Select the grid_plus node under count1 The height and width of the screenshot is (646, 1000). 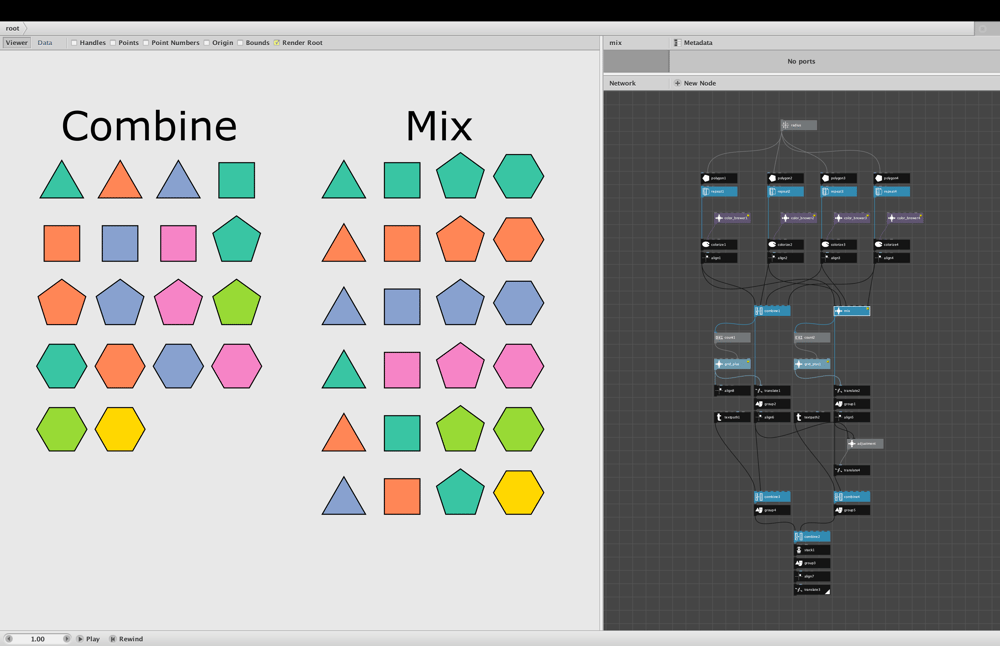pos(732,364)
